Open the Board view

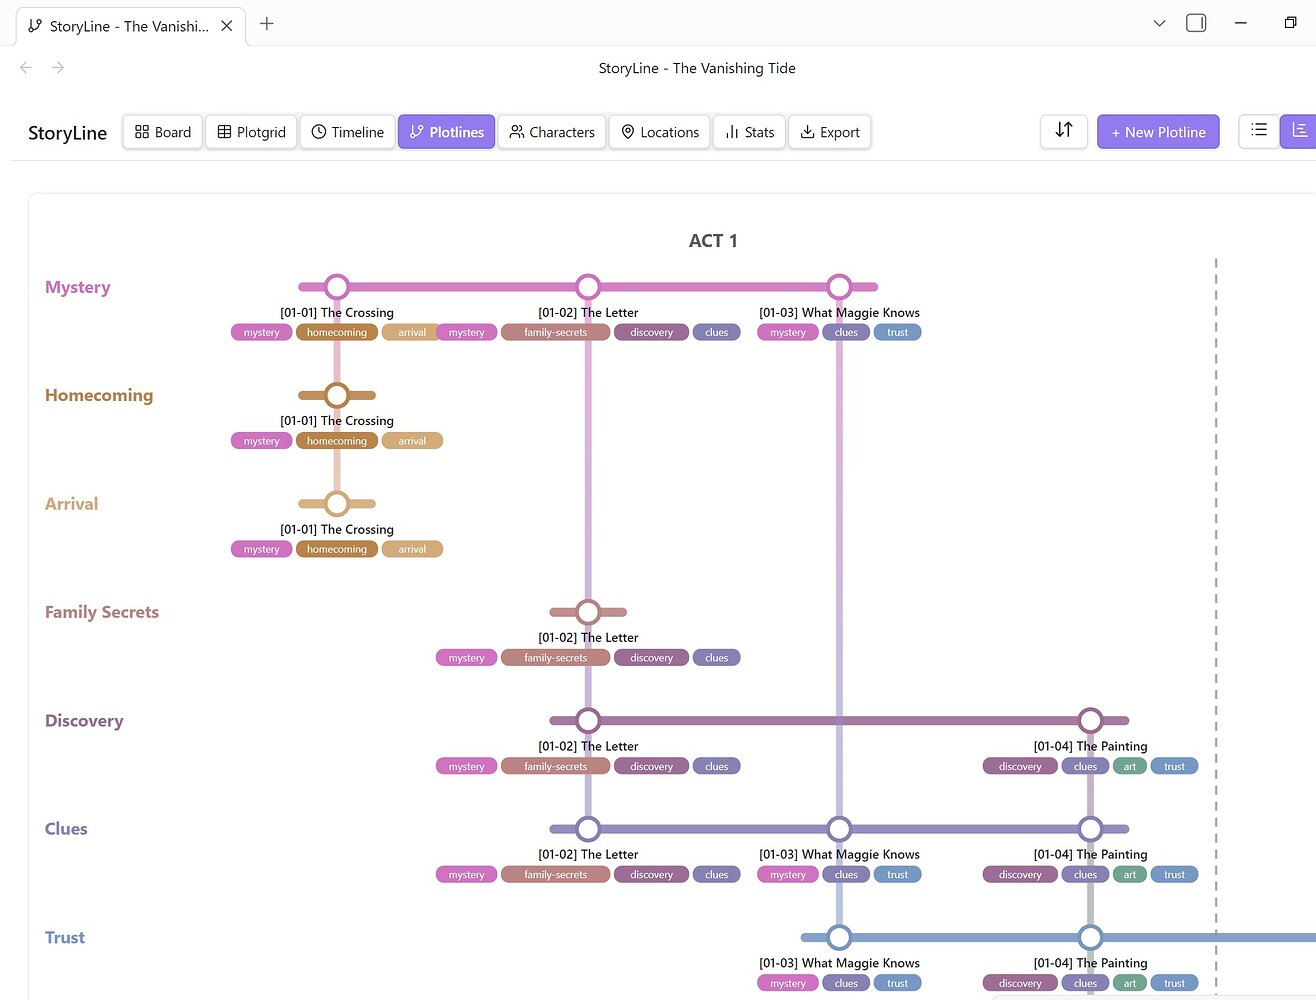point(163,132)
